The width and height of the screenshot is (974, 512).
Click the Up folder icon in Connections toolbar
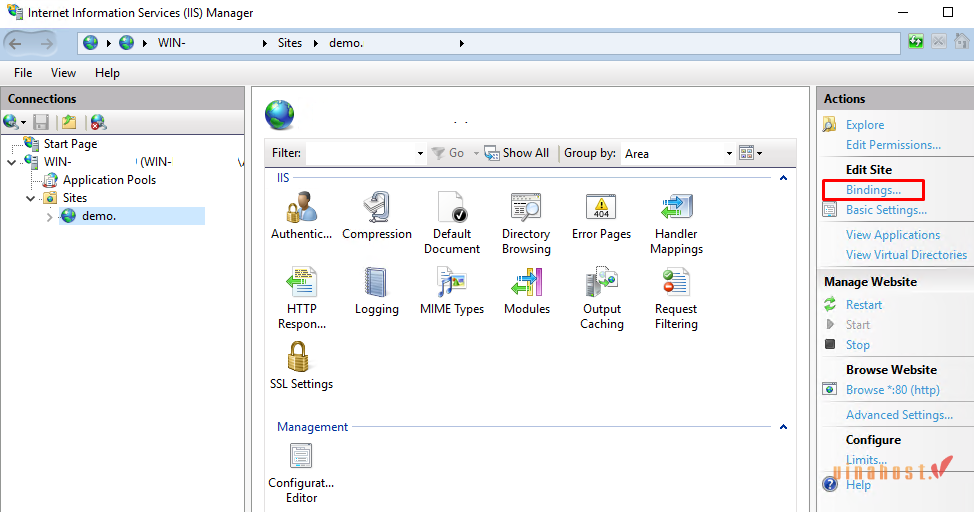tap(69, 122)
